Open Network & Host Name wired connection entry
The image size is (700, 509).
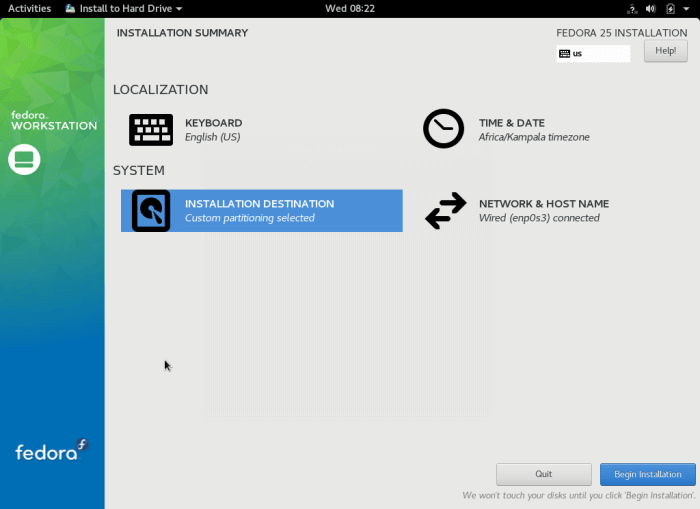pyautogui.click(x=539, y=218)
